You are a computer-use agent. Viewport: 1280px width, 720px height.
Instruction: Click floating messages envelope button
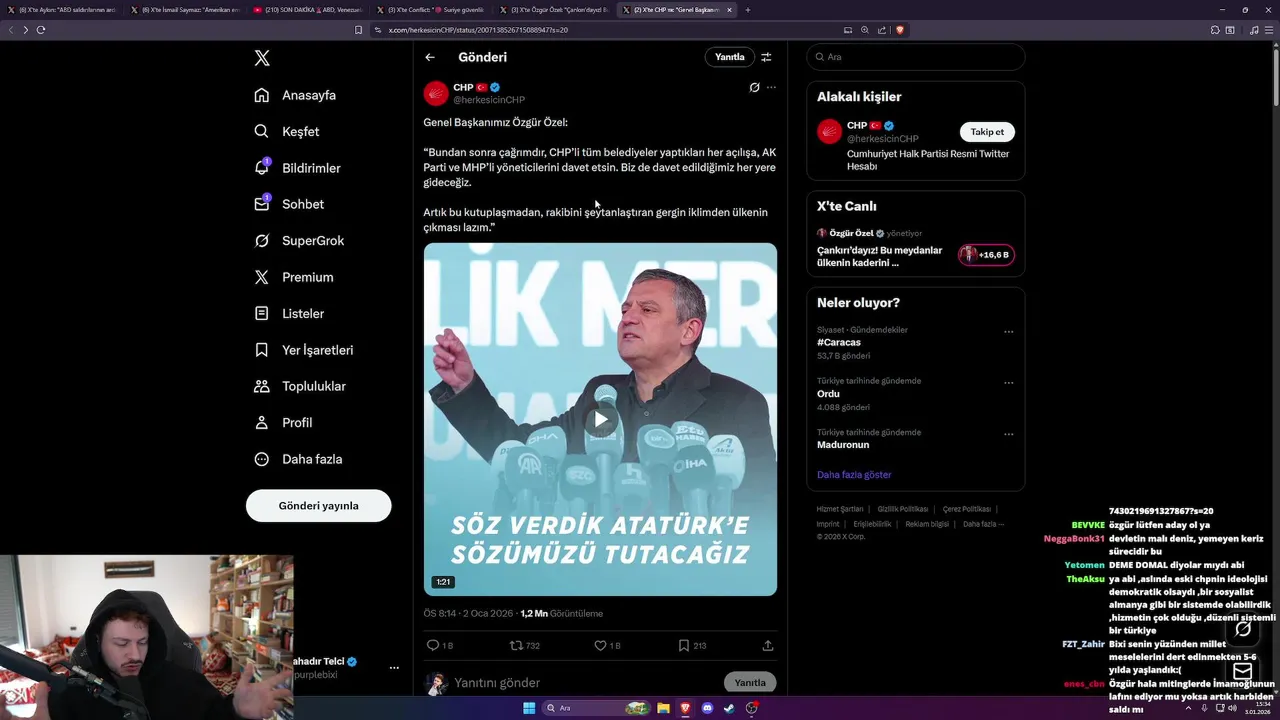[1243, 671]
